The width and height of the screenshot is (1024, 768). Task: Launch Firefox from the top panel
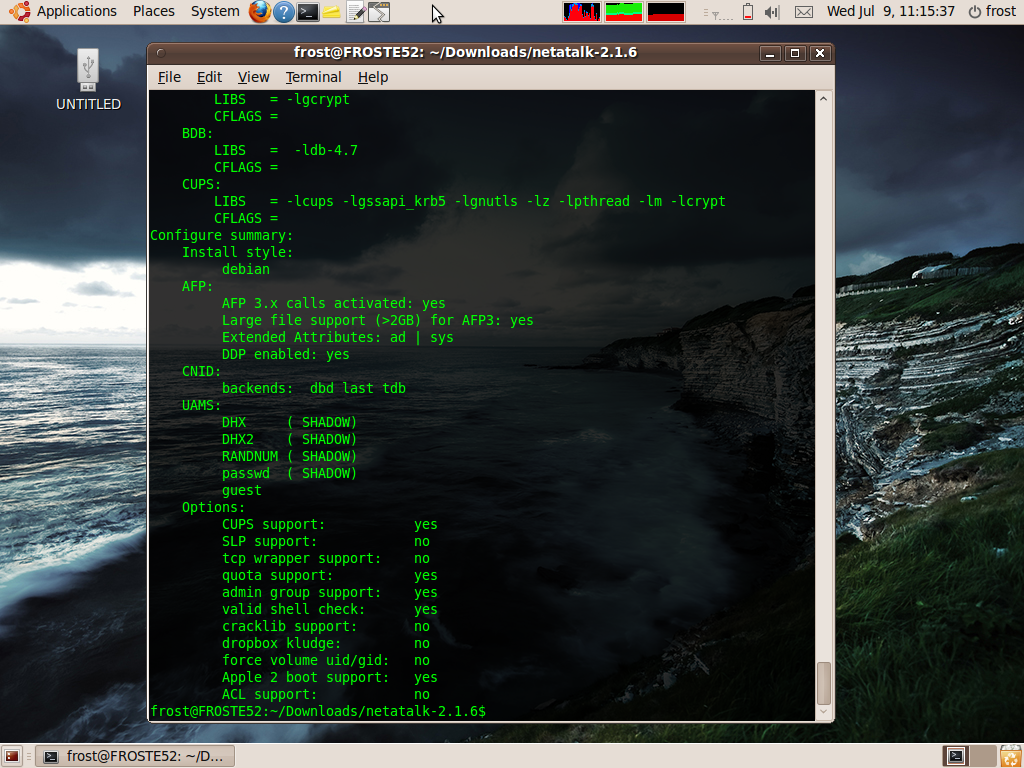(259, 12)
